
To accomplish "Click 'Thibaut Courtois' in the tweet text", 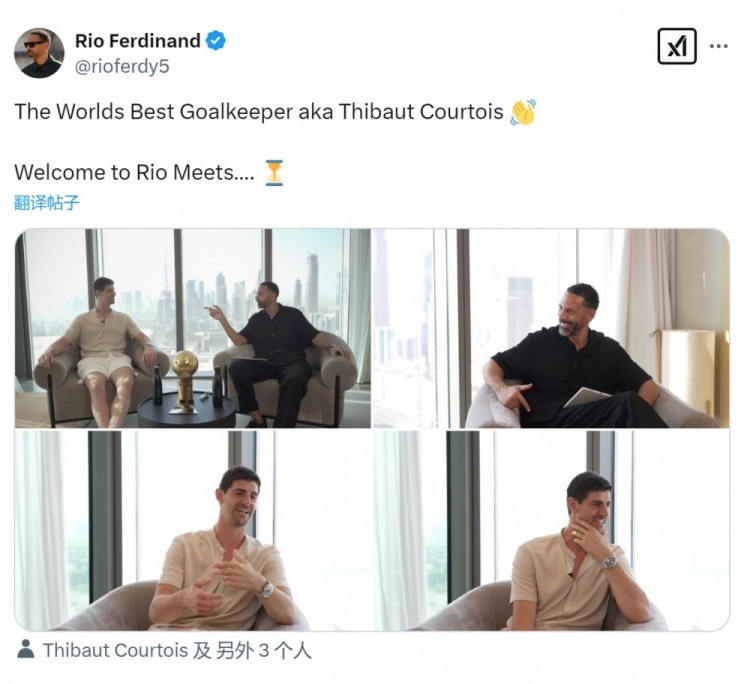I will [x=420, y=112].
